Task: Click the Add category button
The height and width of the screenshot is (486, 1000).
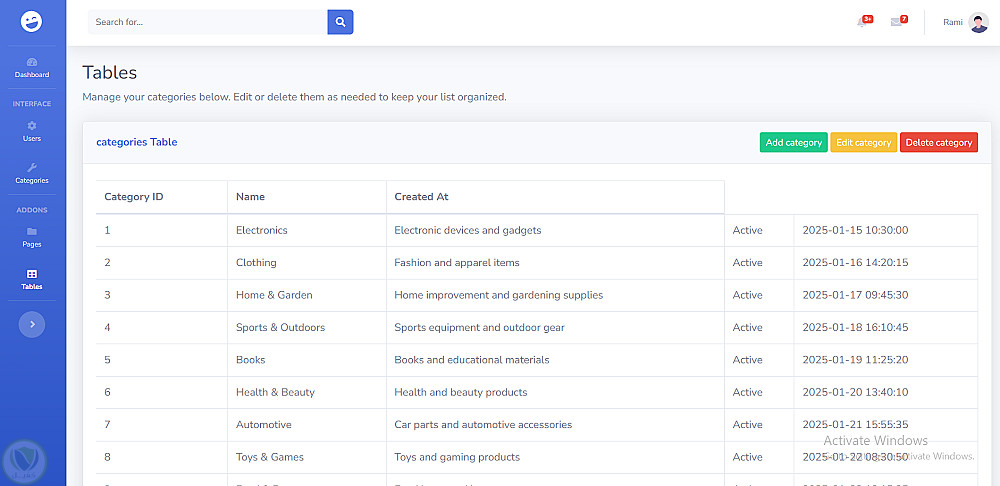Action: click(793, 143)
